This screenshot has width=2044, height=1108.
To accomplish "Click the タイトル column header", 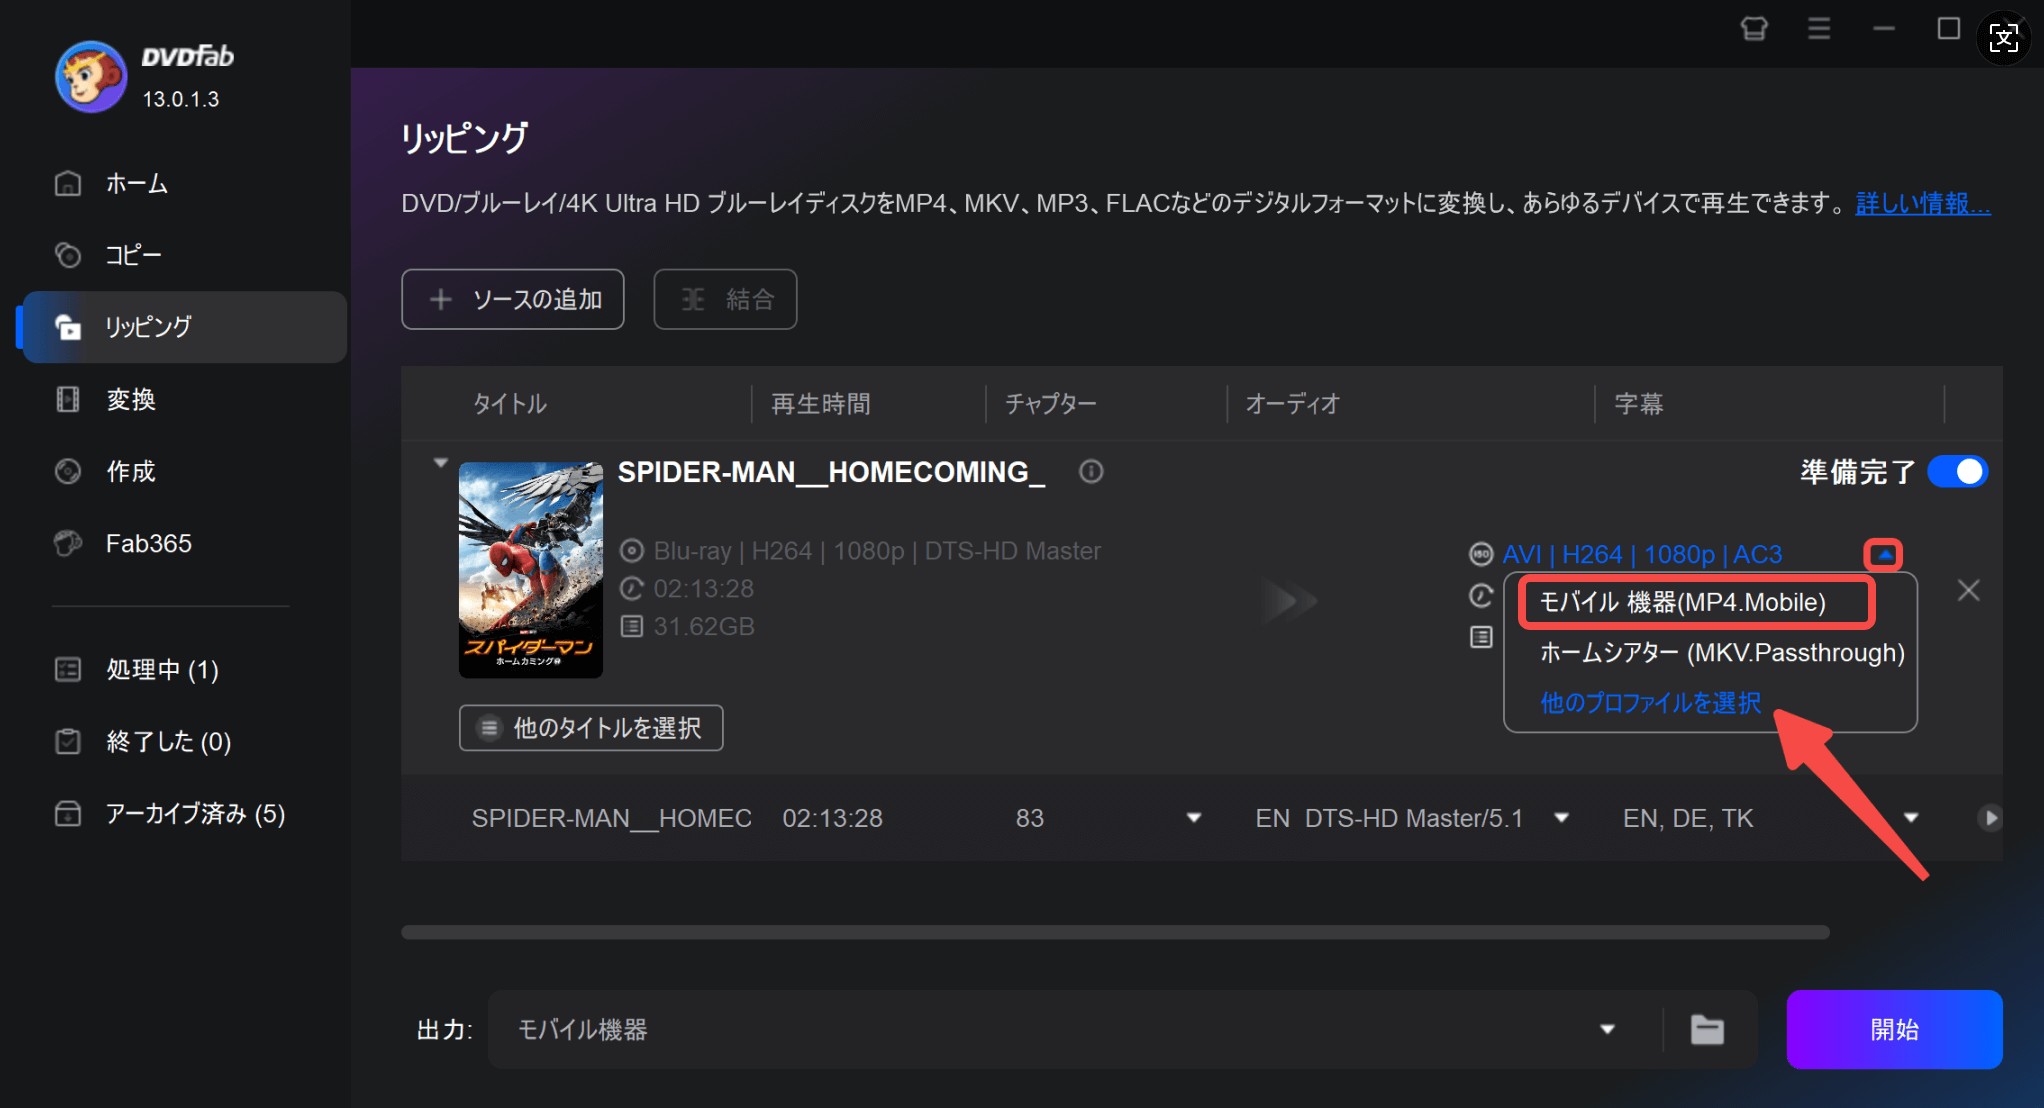I will click(x=510, y=404).
